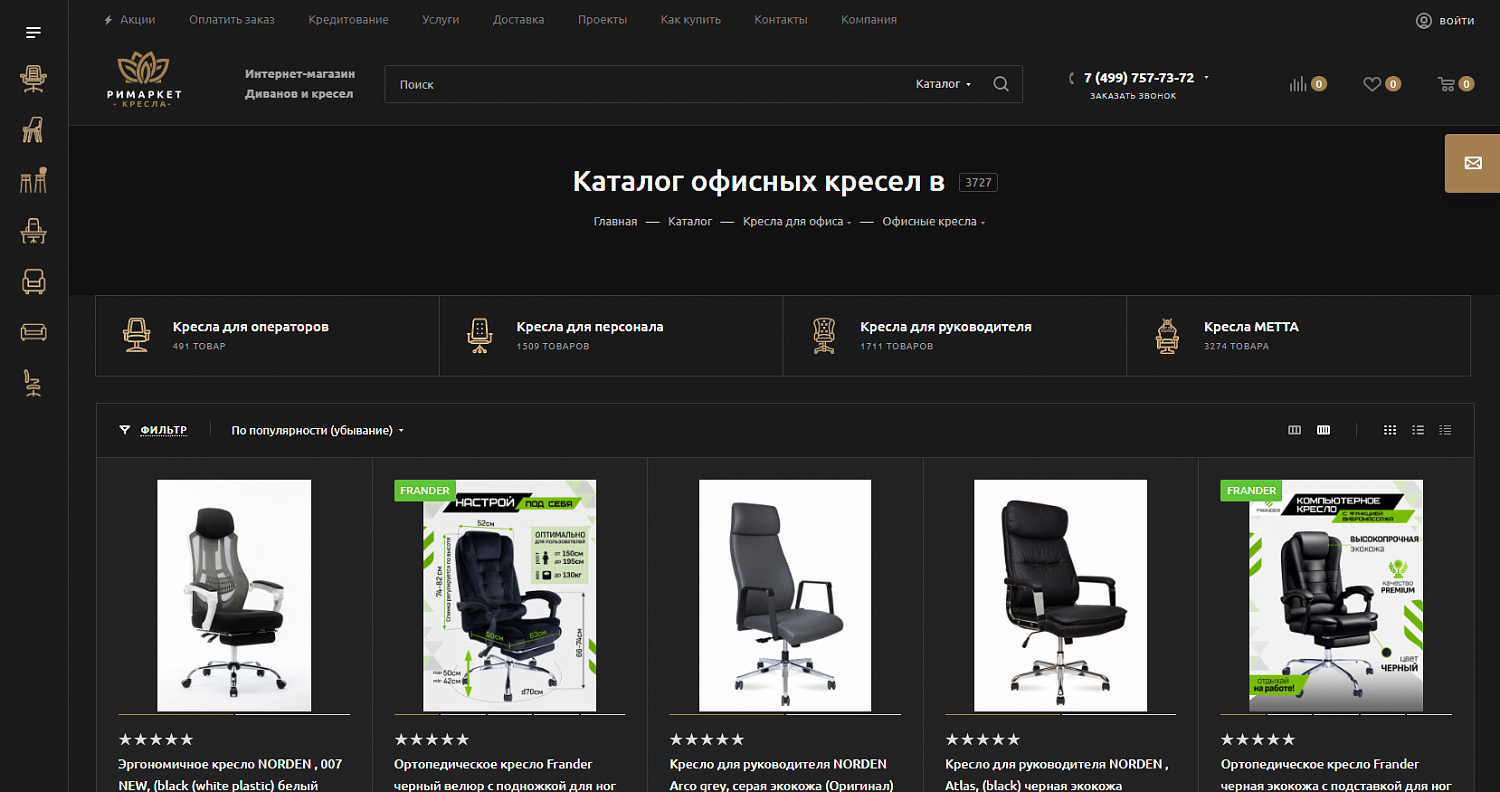This screenshot has height=792, width=1500.
Task: Click the Кресла для операторов tile icon
Action: click(135, 335)
